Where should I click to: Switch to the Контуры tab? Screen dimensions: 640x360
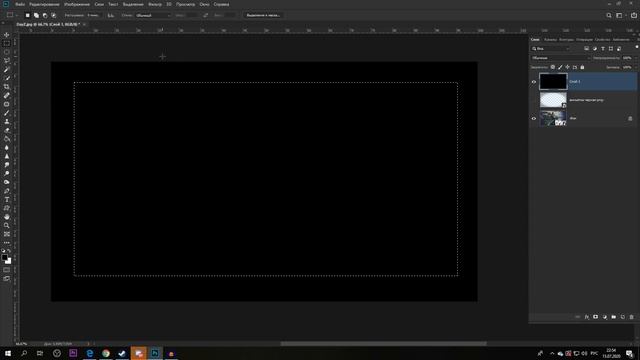(x=566, y=40)
